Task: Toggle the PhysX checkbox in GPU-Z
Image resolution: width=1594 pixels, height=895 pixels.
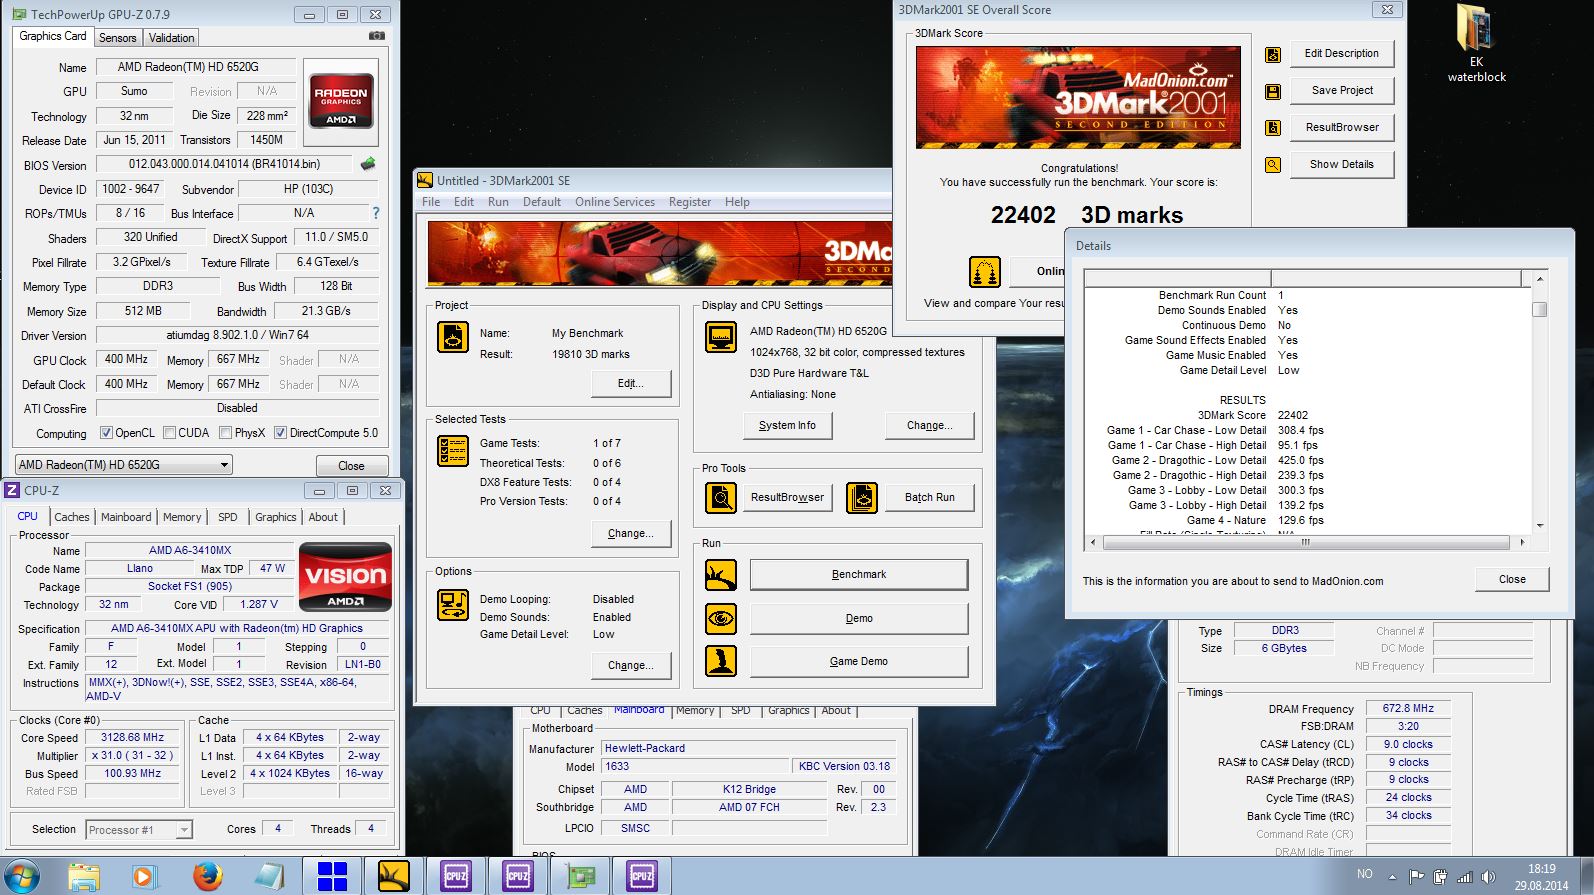Action: point(226,433)
